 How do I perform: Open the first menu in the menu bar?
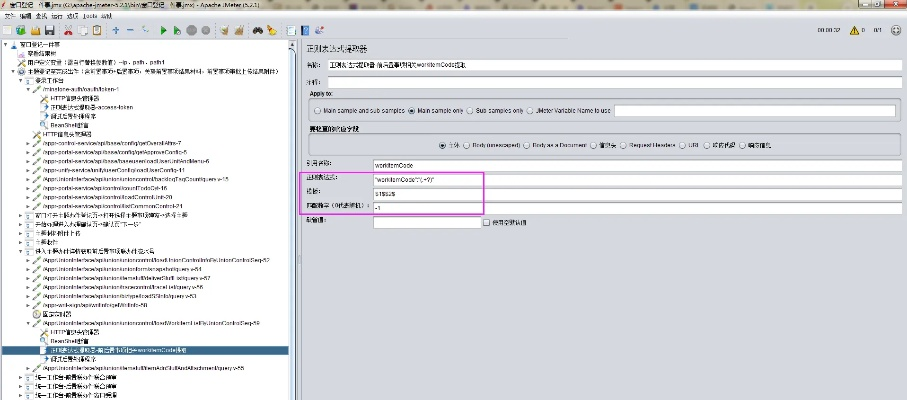pyautogui.click(x=10, y=17)
